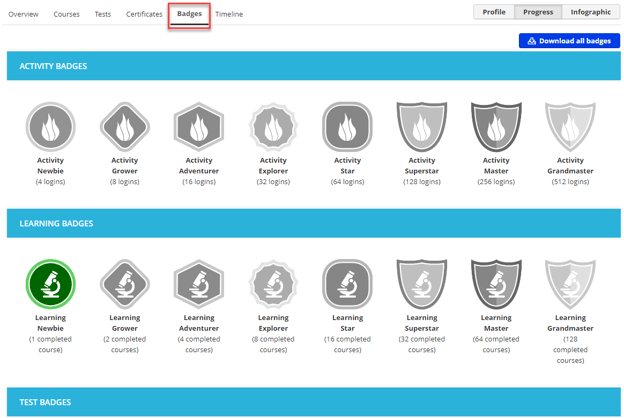Click the LEARNING BADGES section header
This screenshot has width=624, height=418.
coord(314,223)
